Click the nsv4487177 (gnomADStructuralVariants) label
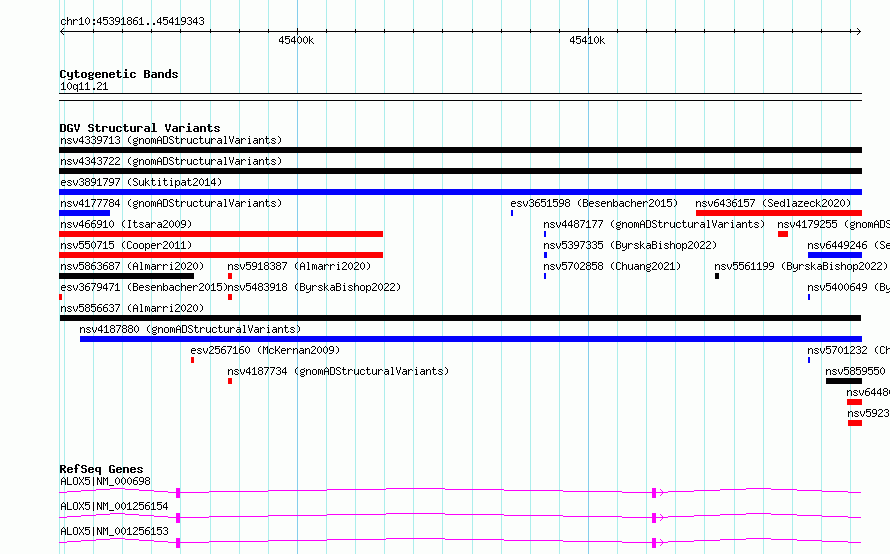Viewport: 890px width, 554px height. (654, 224)
